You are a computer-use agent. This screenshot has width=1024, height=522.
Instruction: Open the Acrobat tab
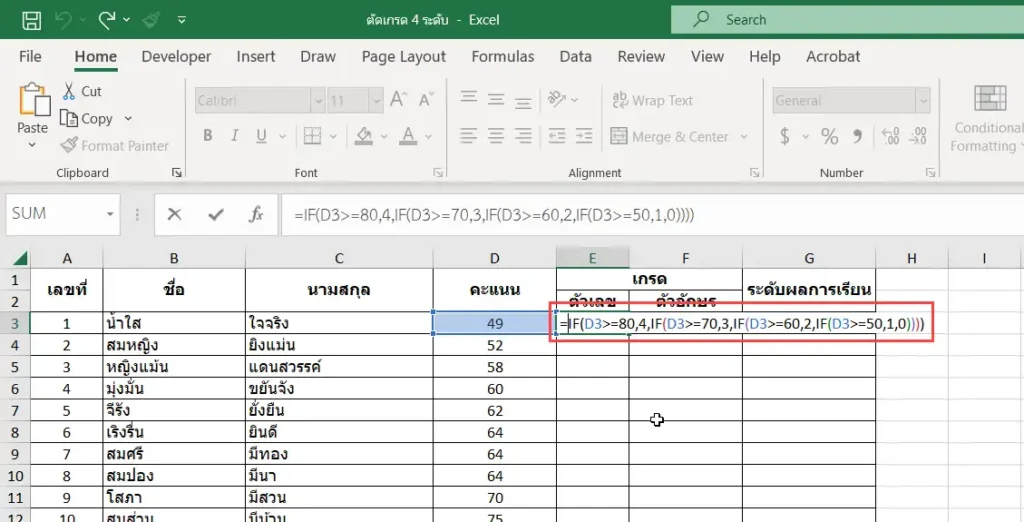[x=833, y=57]
